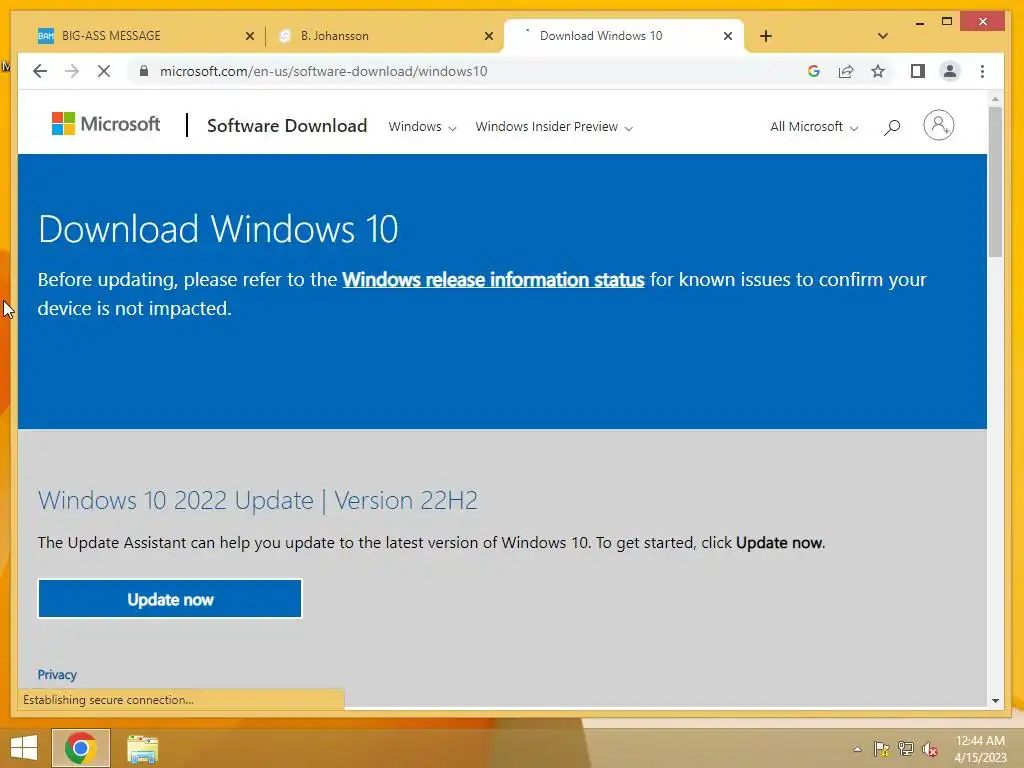
Task: Click the Update now button
Action: (x=170, y=599)
